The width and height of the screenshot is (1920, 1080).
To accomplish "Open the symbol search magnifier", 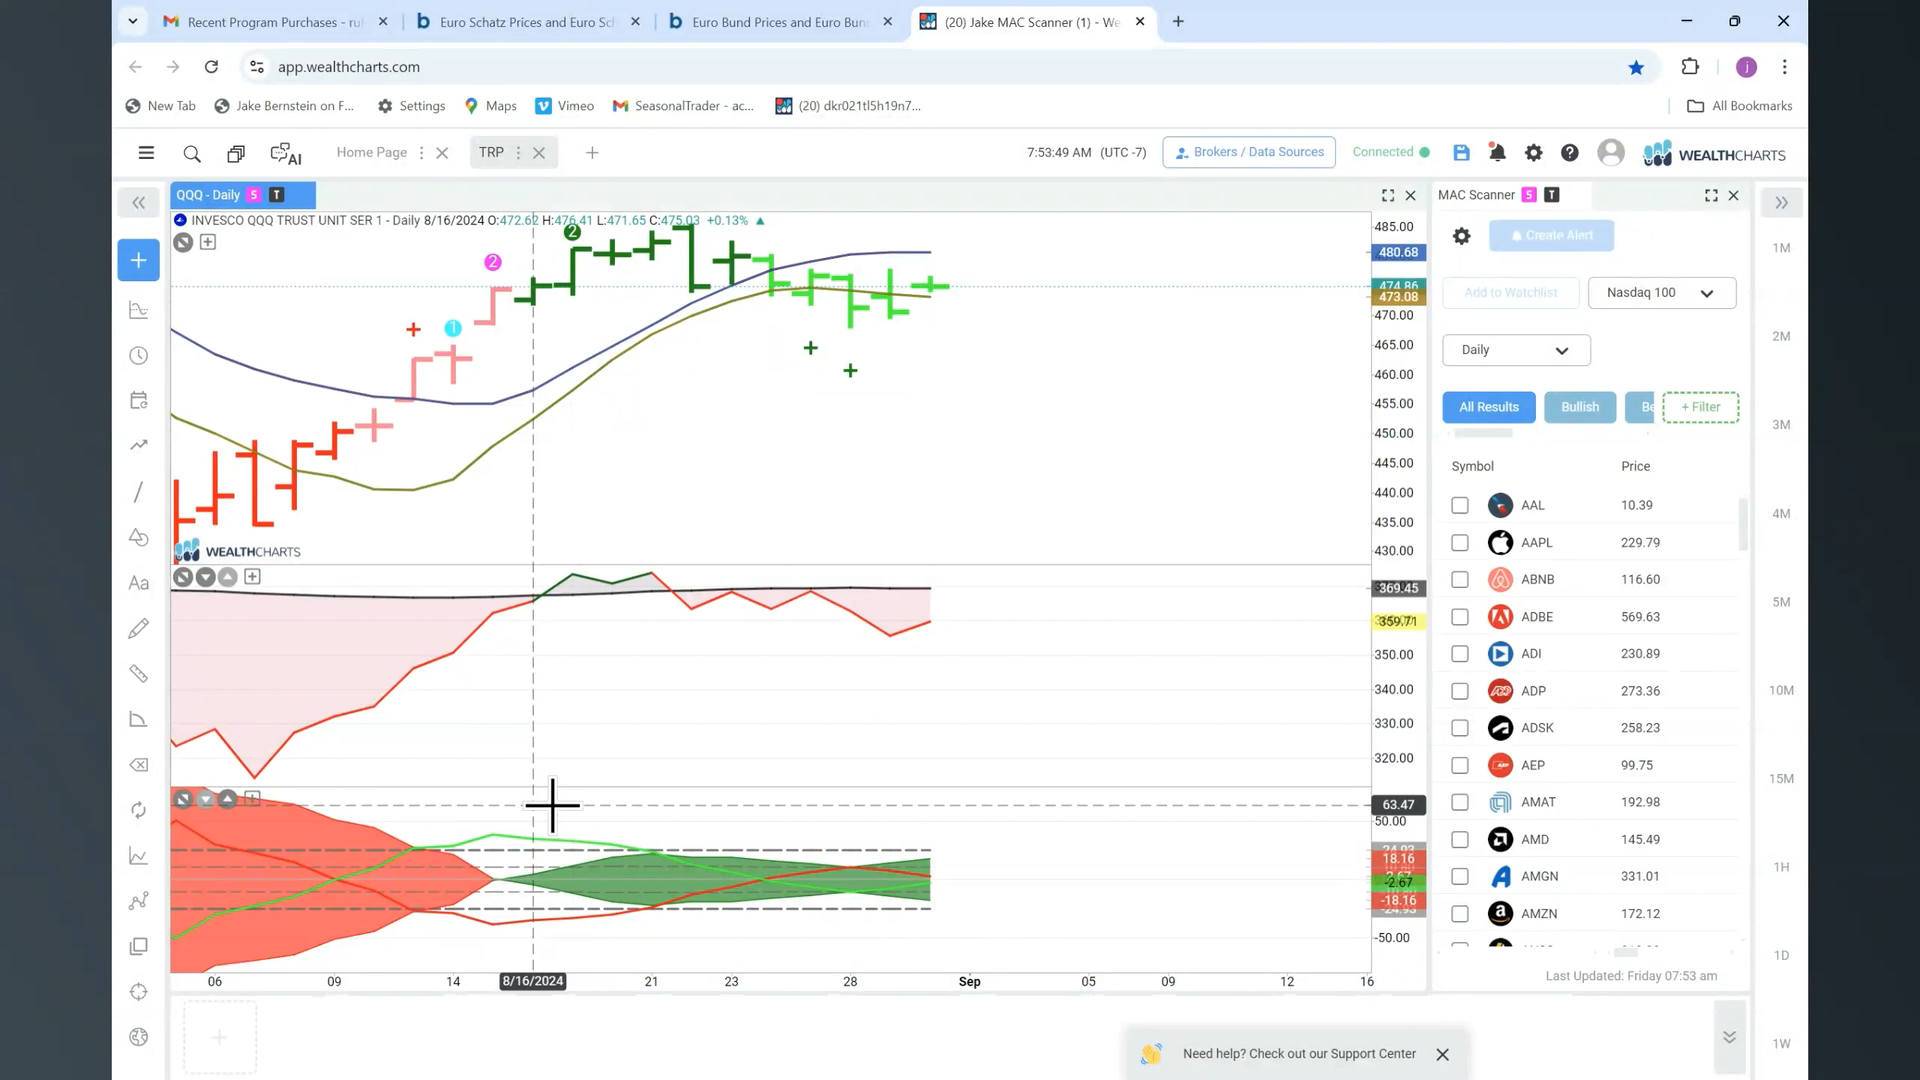I will click(192, 153).
